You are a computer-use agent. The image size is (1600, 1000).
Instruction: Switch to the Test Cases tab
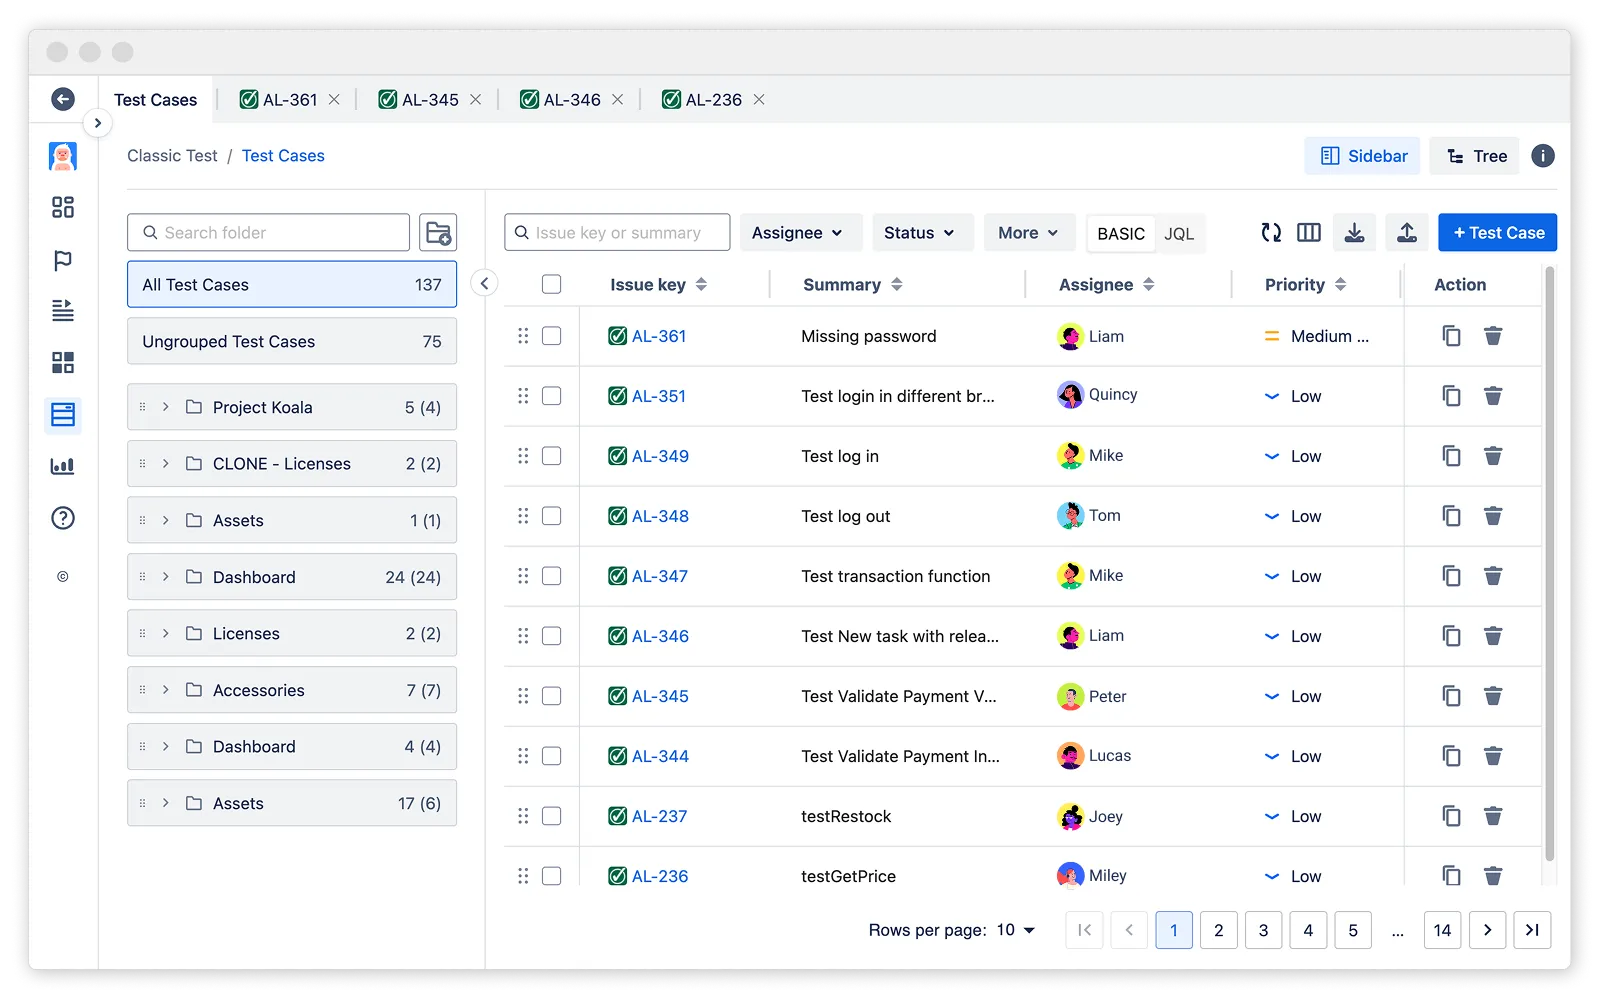156,100
